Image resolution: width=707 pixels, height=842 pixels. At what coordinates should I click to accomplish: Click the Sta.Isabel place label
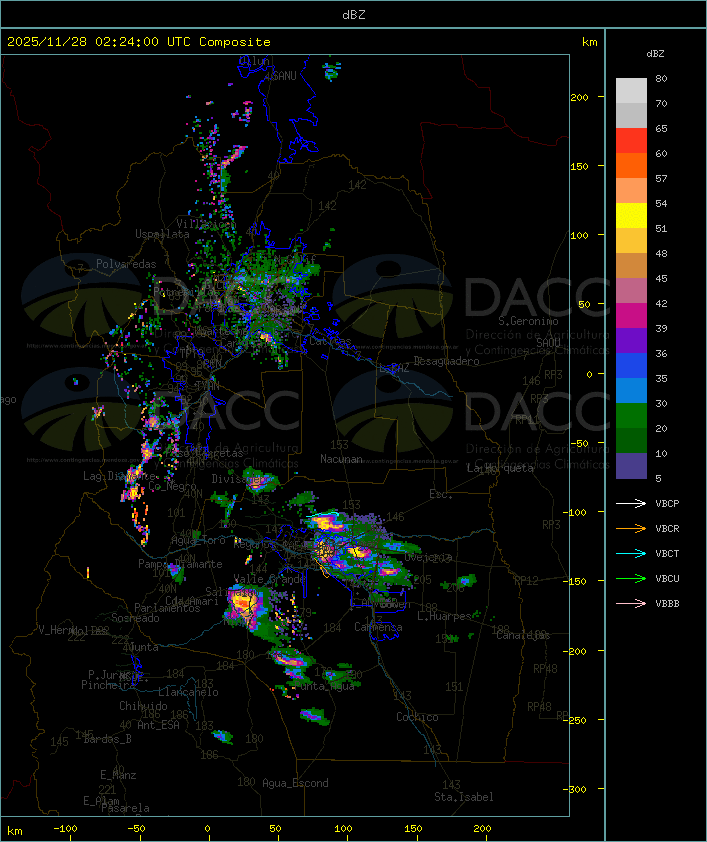(x=463, y=797)
